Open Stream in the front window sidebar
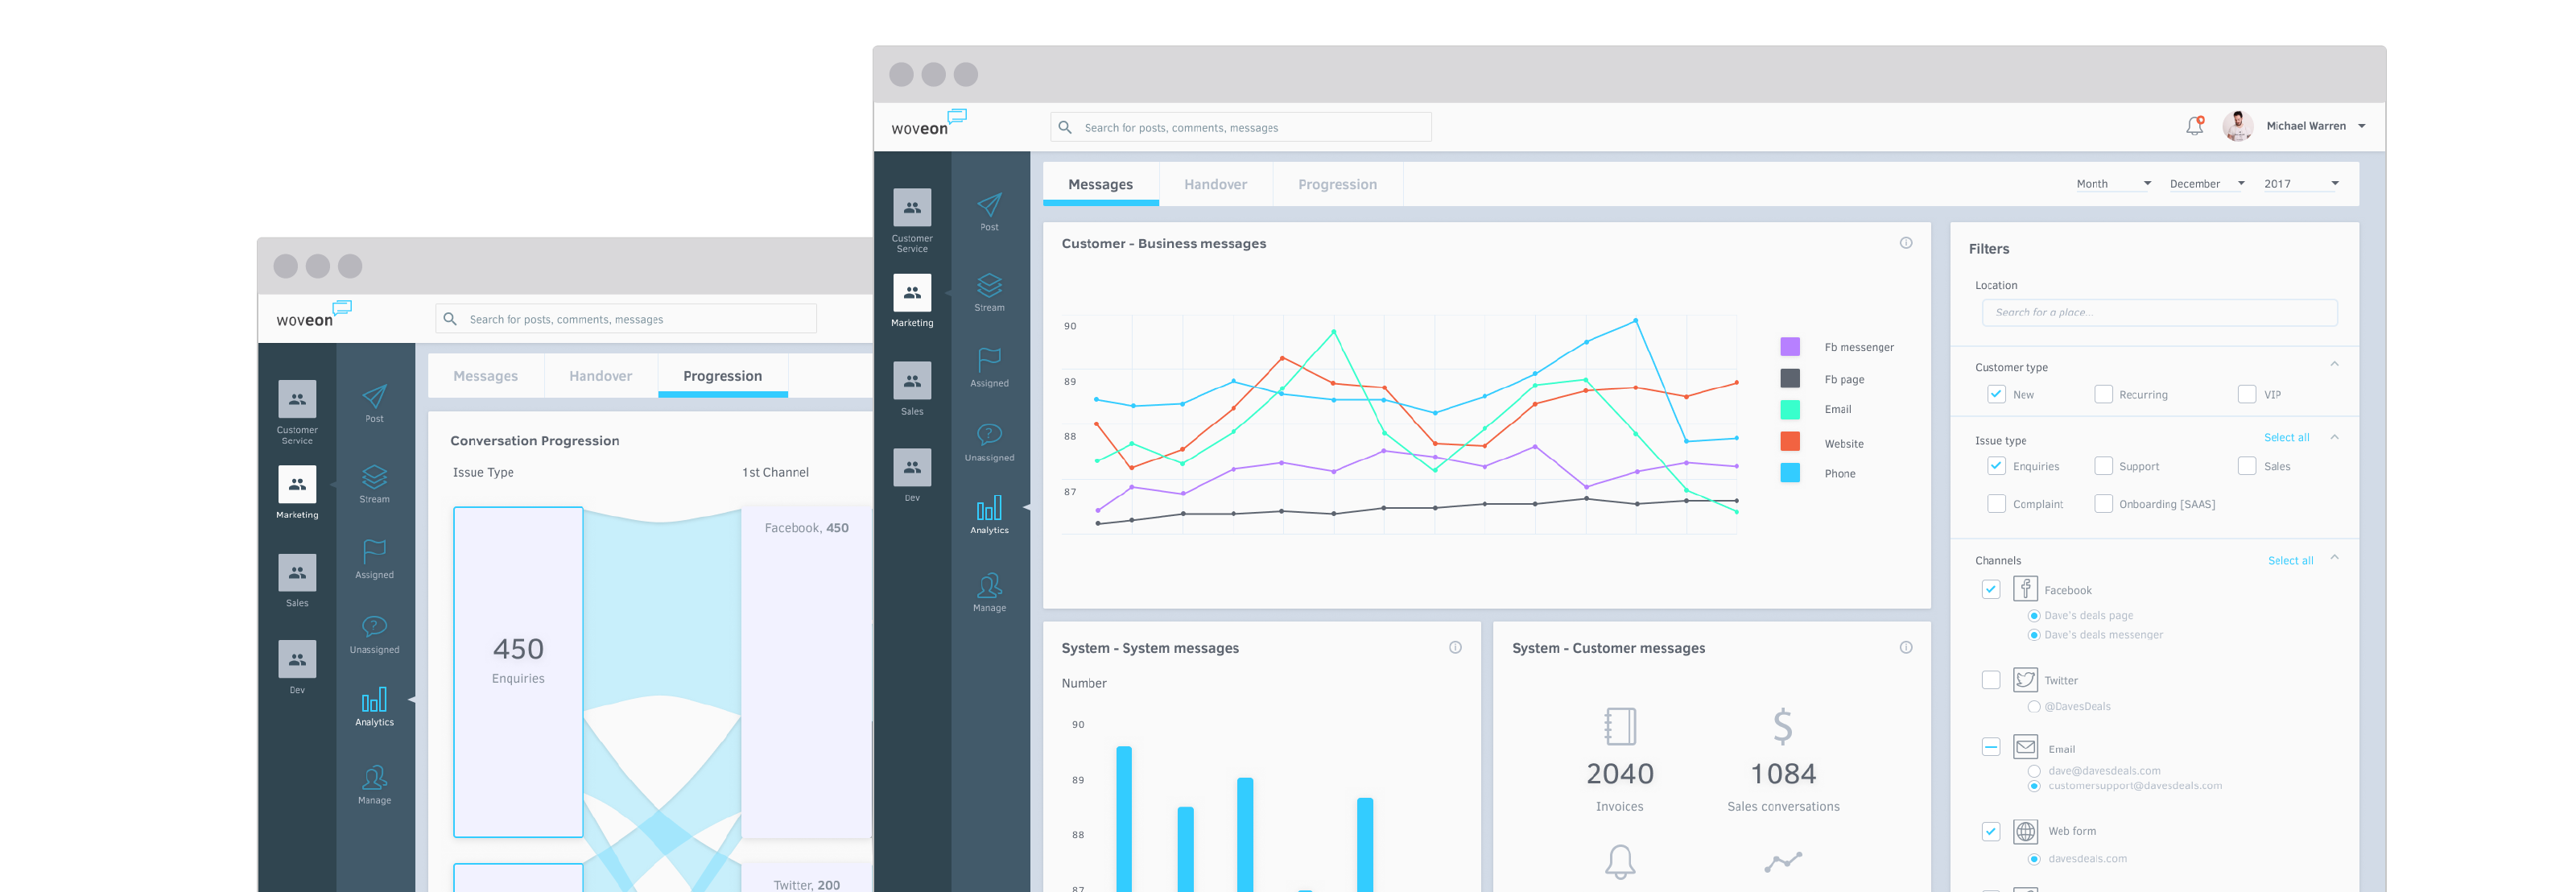 pos(989,292)
